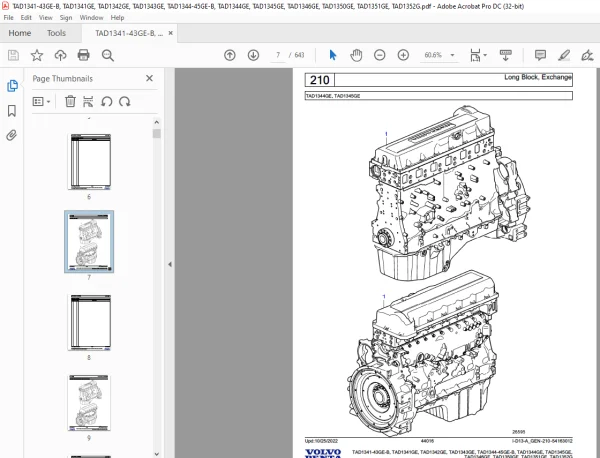Viewport: 600px width, 458px height.
Task: Open the Help menu
Action: point(117,18)
